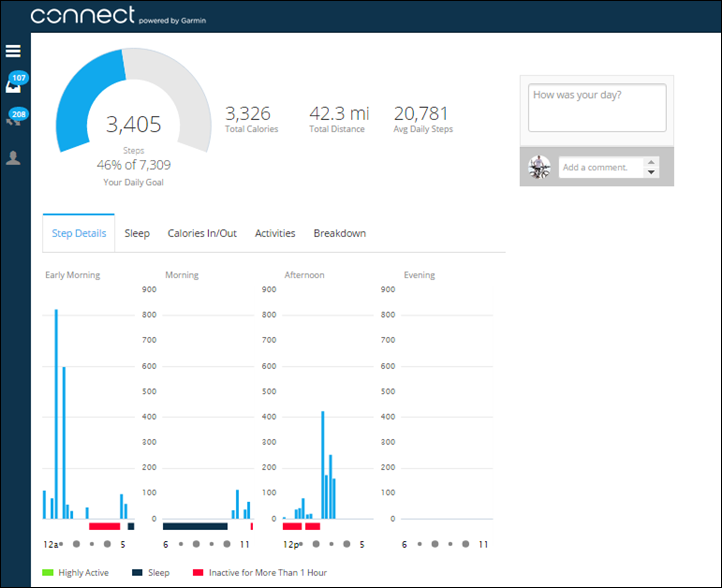Click the red Inactive legend swatch

coord(198,573)
